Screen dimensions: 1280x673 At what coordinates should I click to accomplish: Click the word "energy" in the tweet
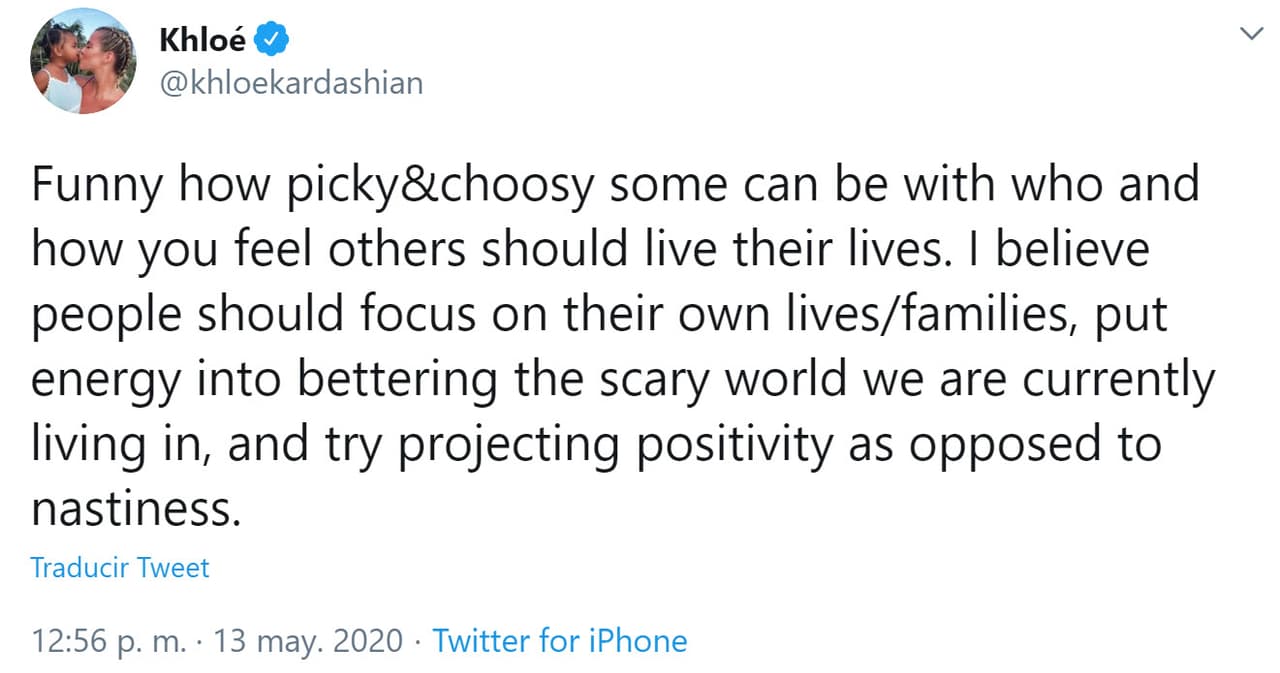pyautogui.click(x=109, y=381)
